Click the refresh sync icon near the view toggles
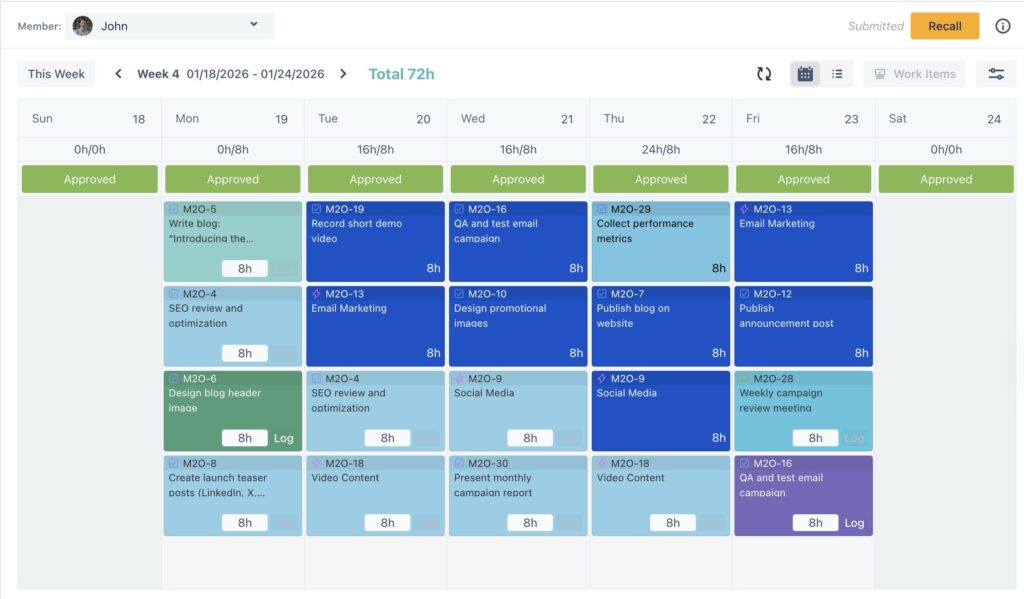This screenshot has width=1024, height=599. 765,73
